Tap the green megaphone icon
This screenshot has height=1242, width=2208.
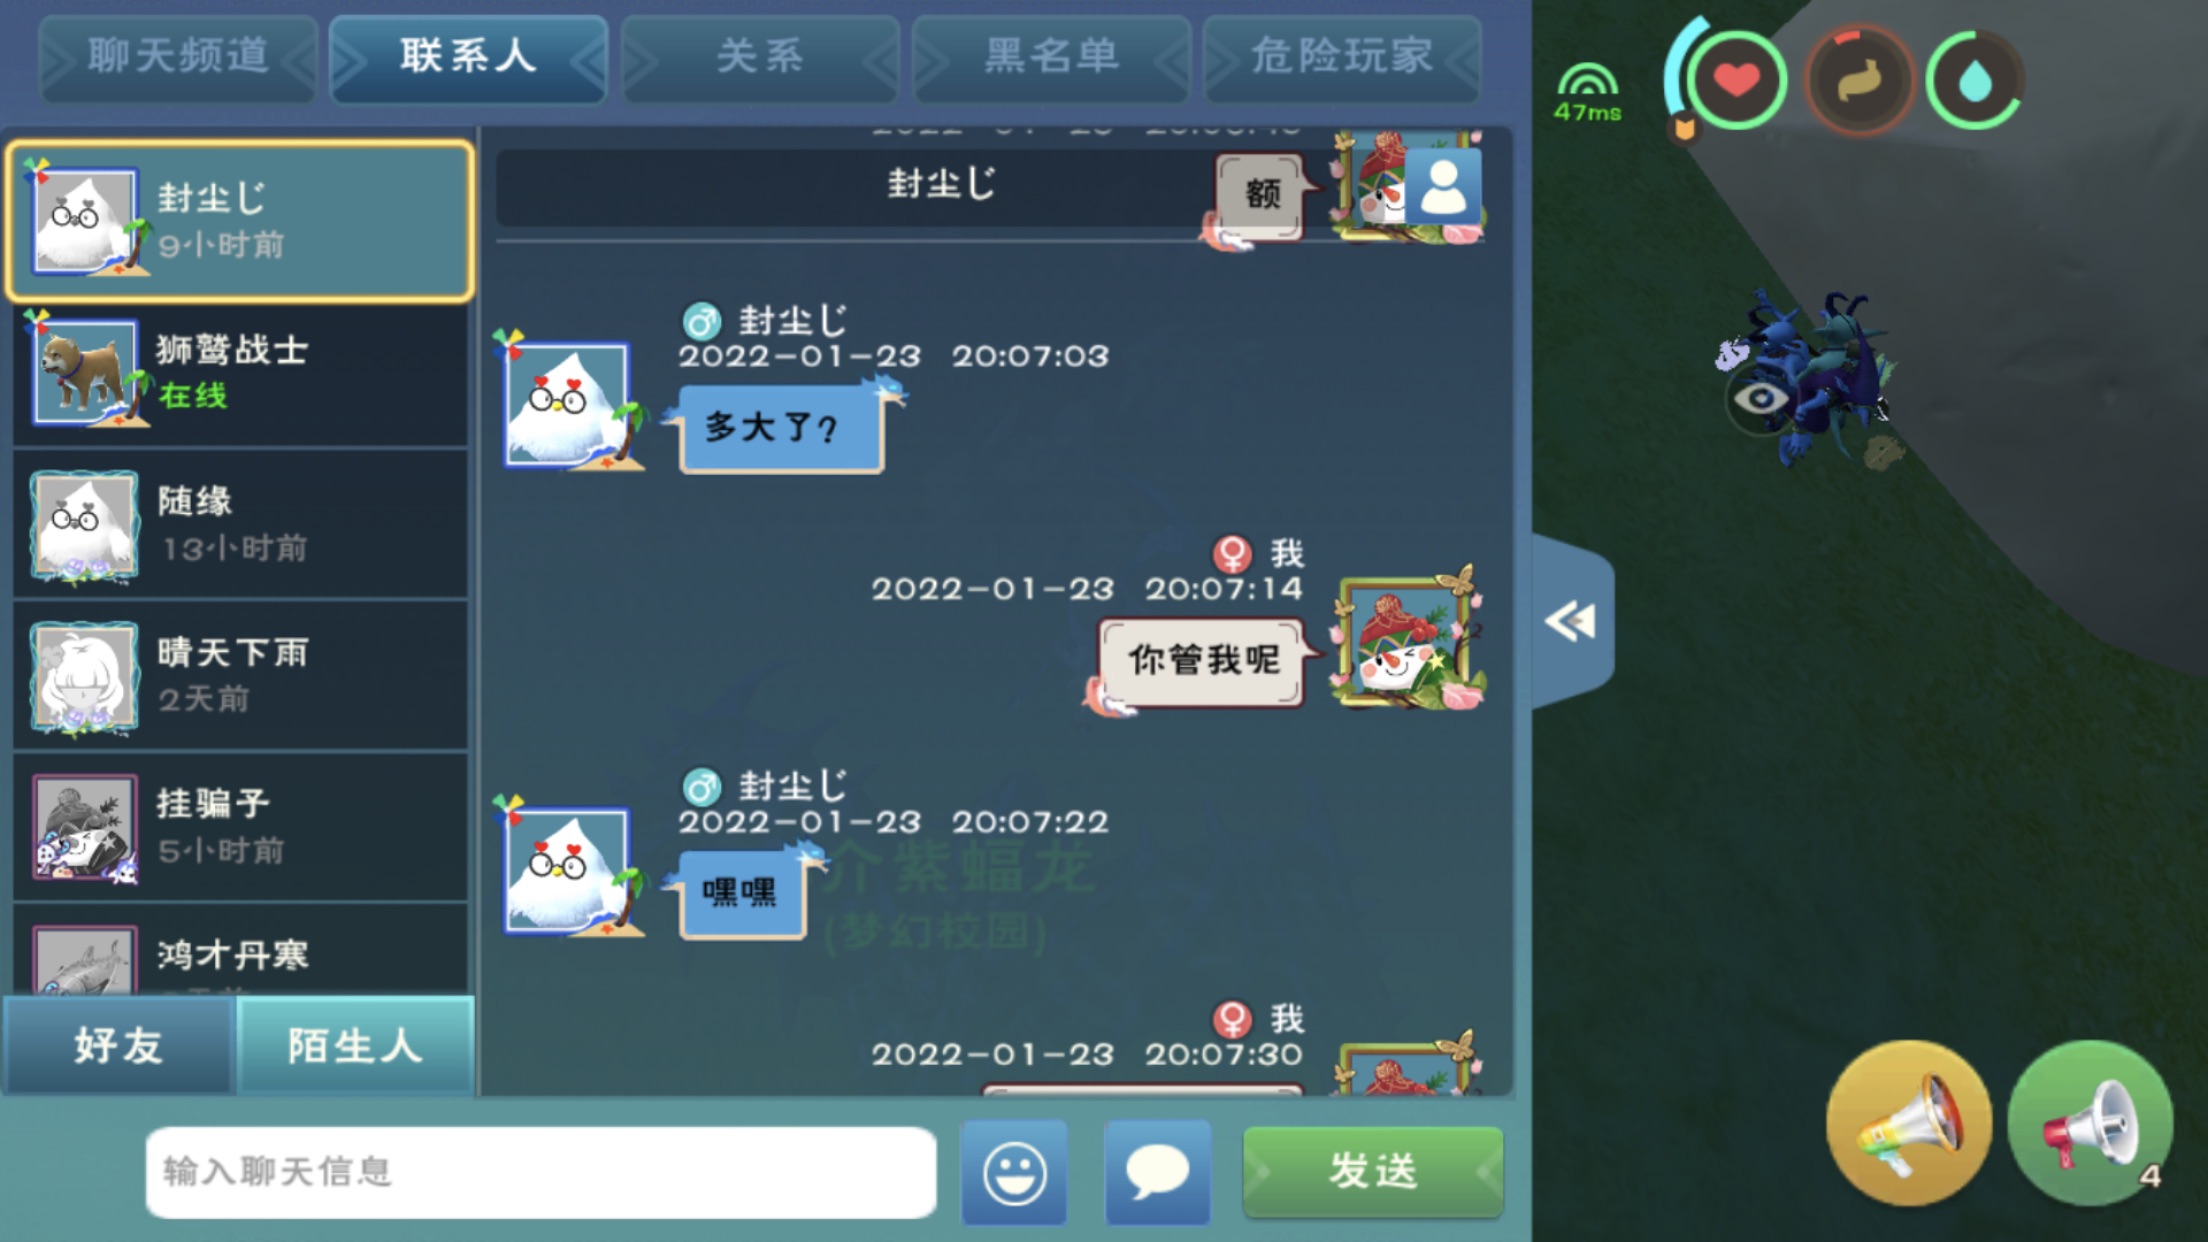coord(2090,1123)
